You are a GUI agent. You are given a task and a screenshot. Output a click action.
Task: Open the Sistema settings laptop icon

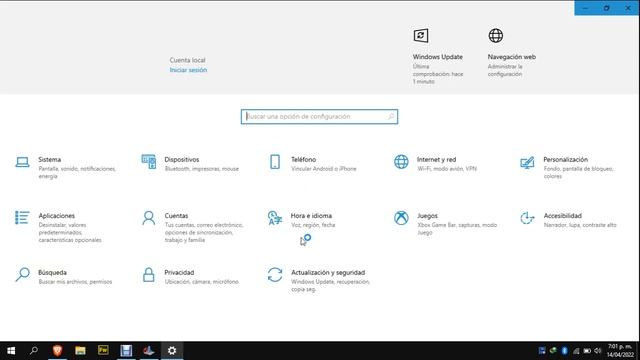(x=22, y=162)
